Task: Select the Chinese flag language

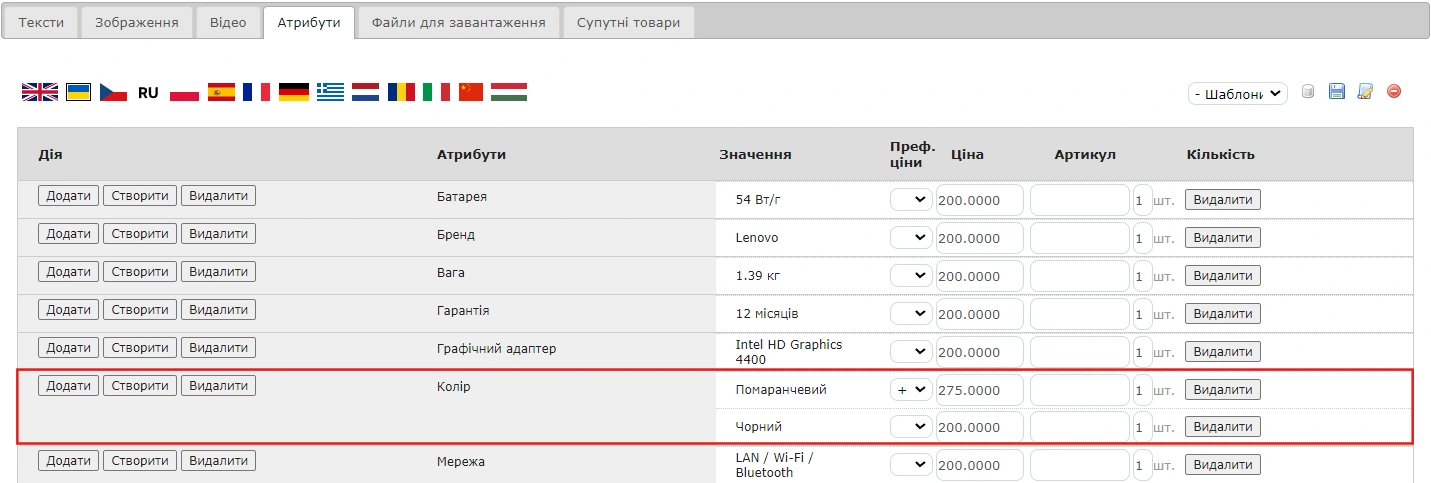Action: [x=471, y=92]
